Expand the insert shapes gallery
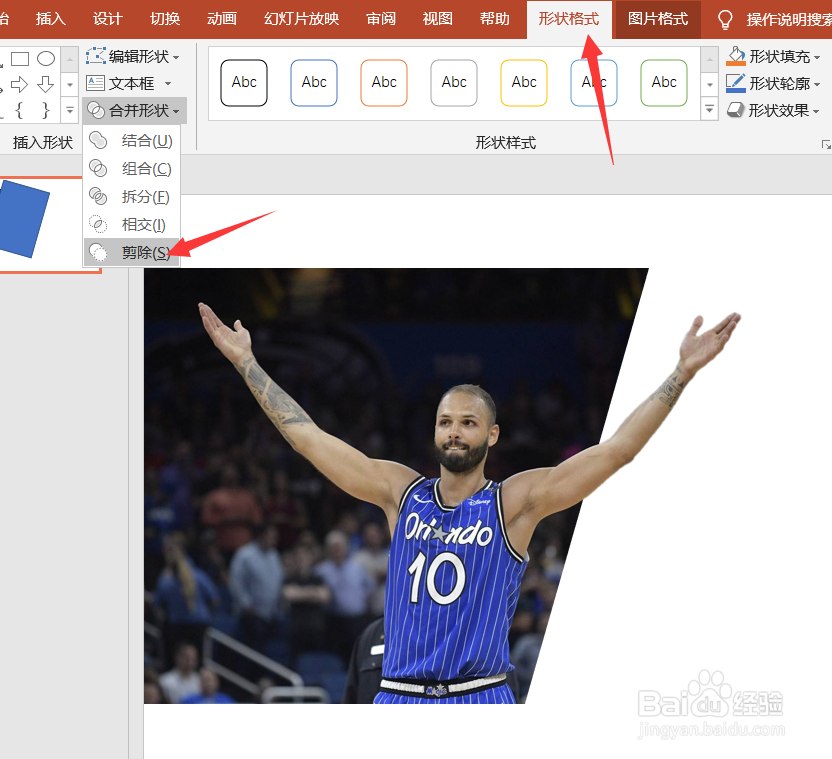This screenshot has height=759, width=832. [70, 110]
